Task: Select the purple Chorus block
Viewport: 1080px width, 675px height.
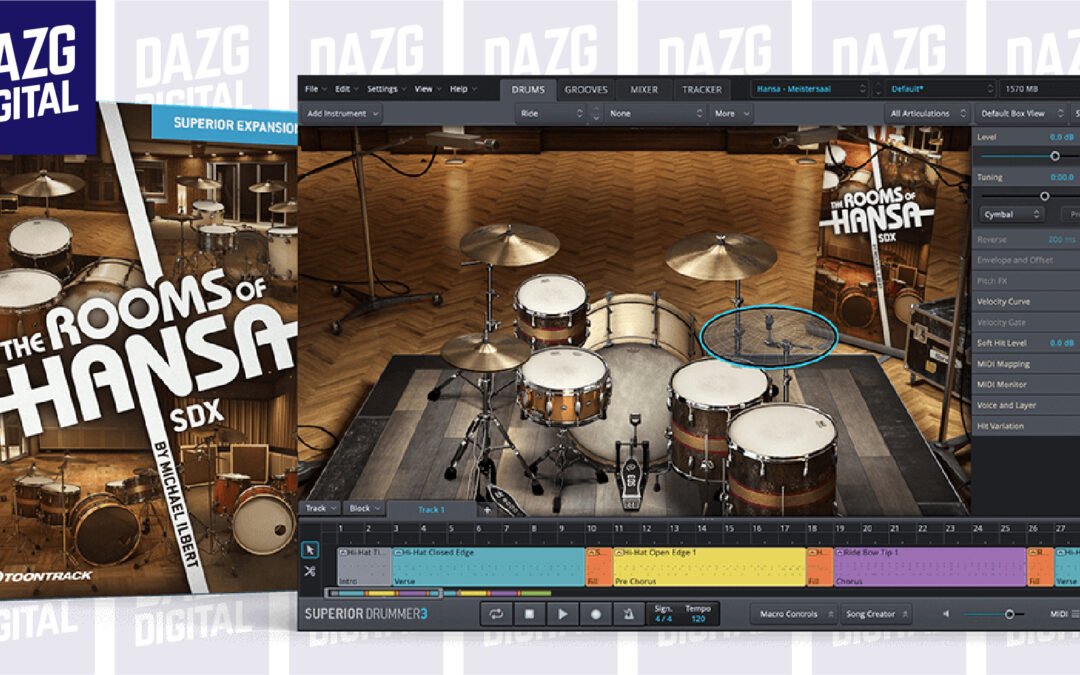Action: (x=930, y=567)
